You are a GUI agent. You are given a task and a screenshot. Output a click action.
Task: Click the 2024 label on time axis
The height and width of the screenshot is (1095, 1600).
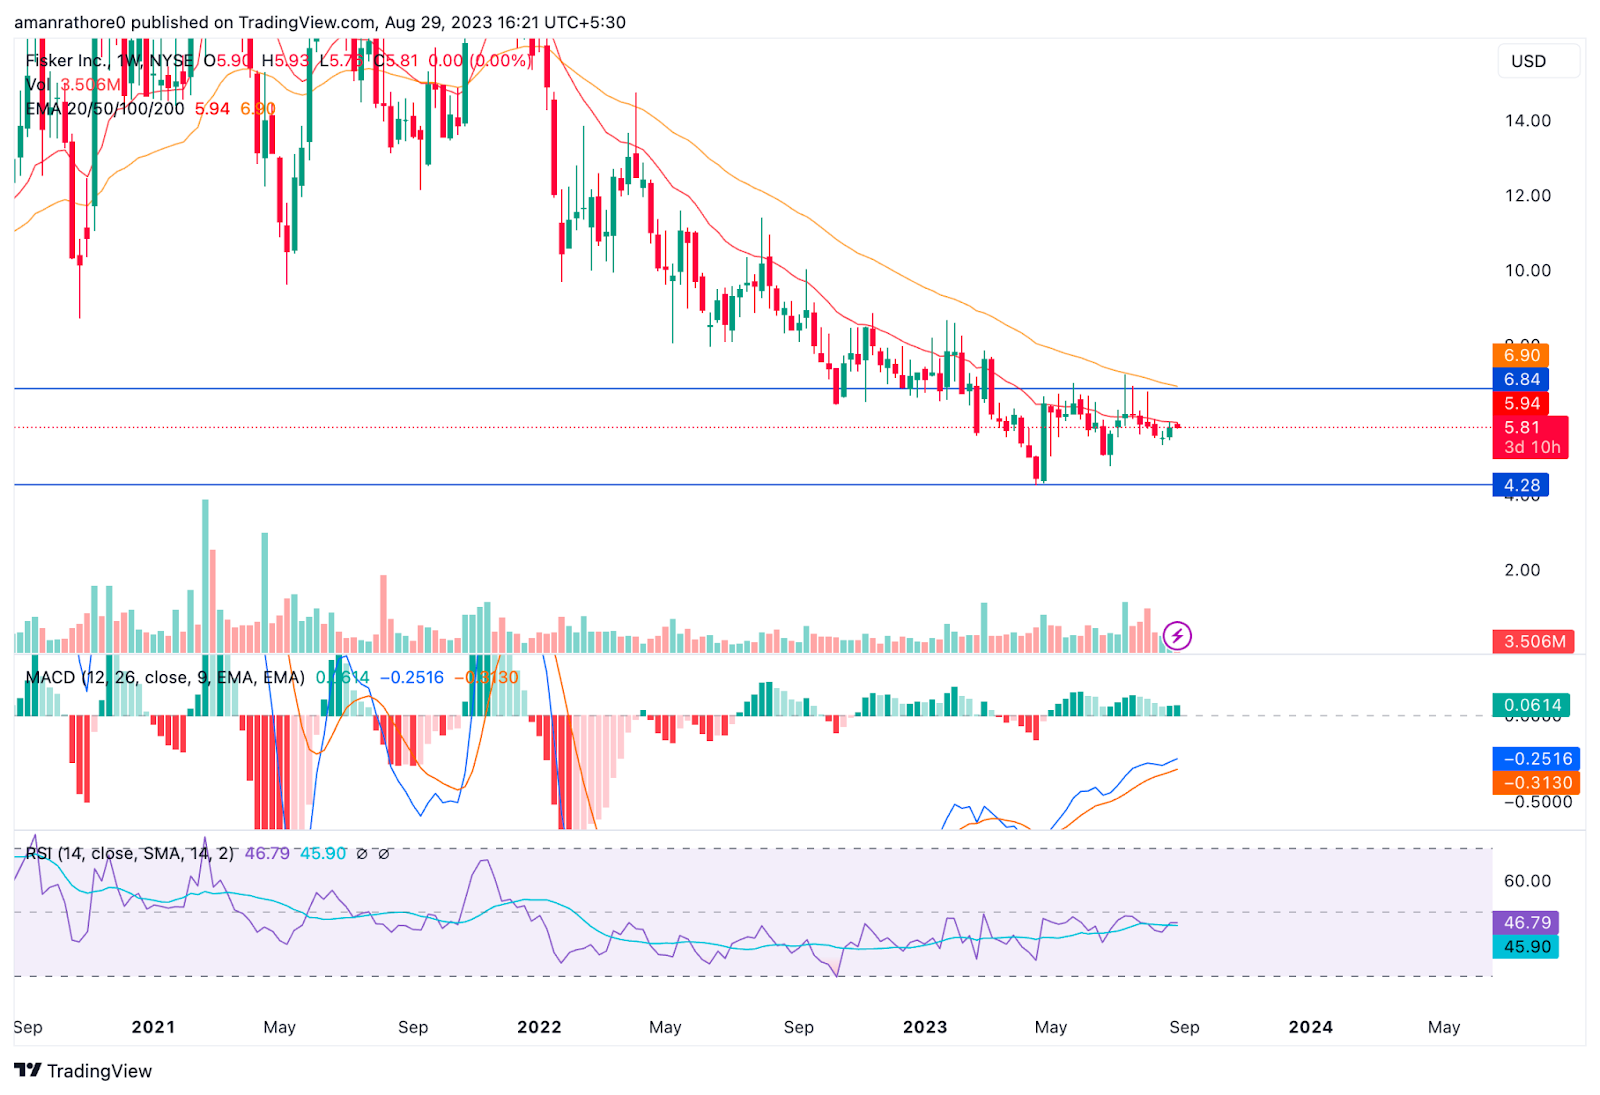(1310, 1027)
